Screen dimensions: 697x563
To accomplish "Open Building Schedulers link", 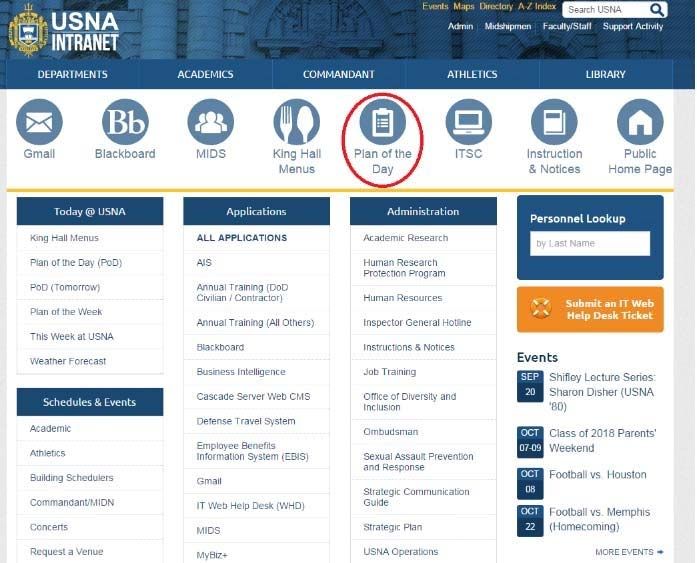I will pos(72,478).
